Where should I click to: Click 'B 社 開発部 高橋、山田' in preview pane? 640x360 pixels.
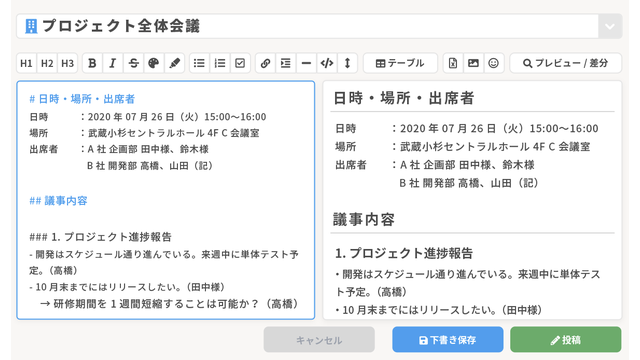coord(469,183)
